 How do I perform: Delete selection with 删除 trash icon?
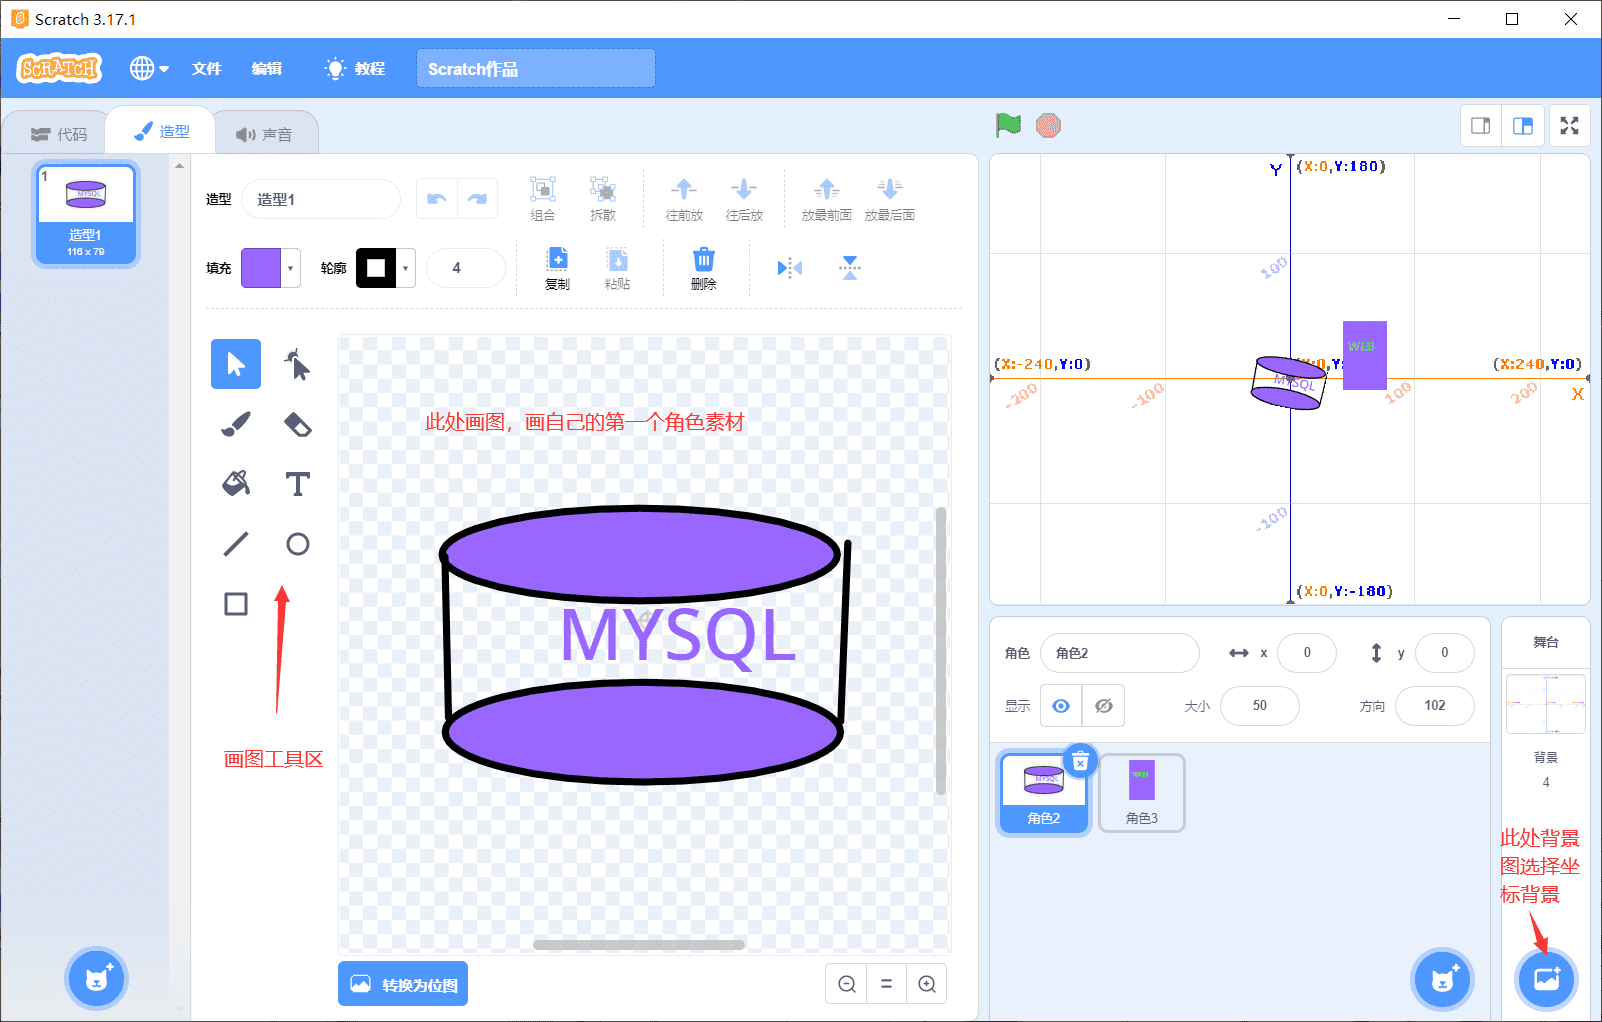click(704, 268)
